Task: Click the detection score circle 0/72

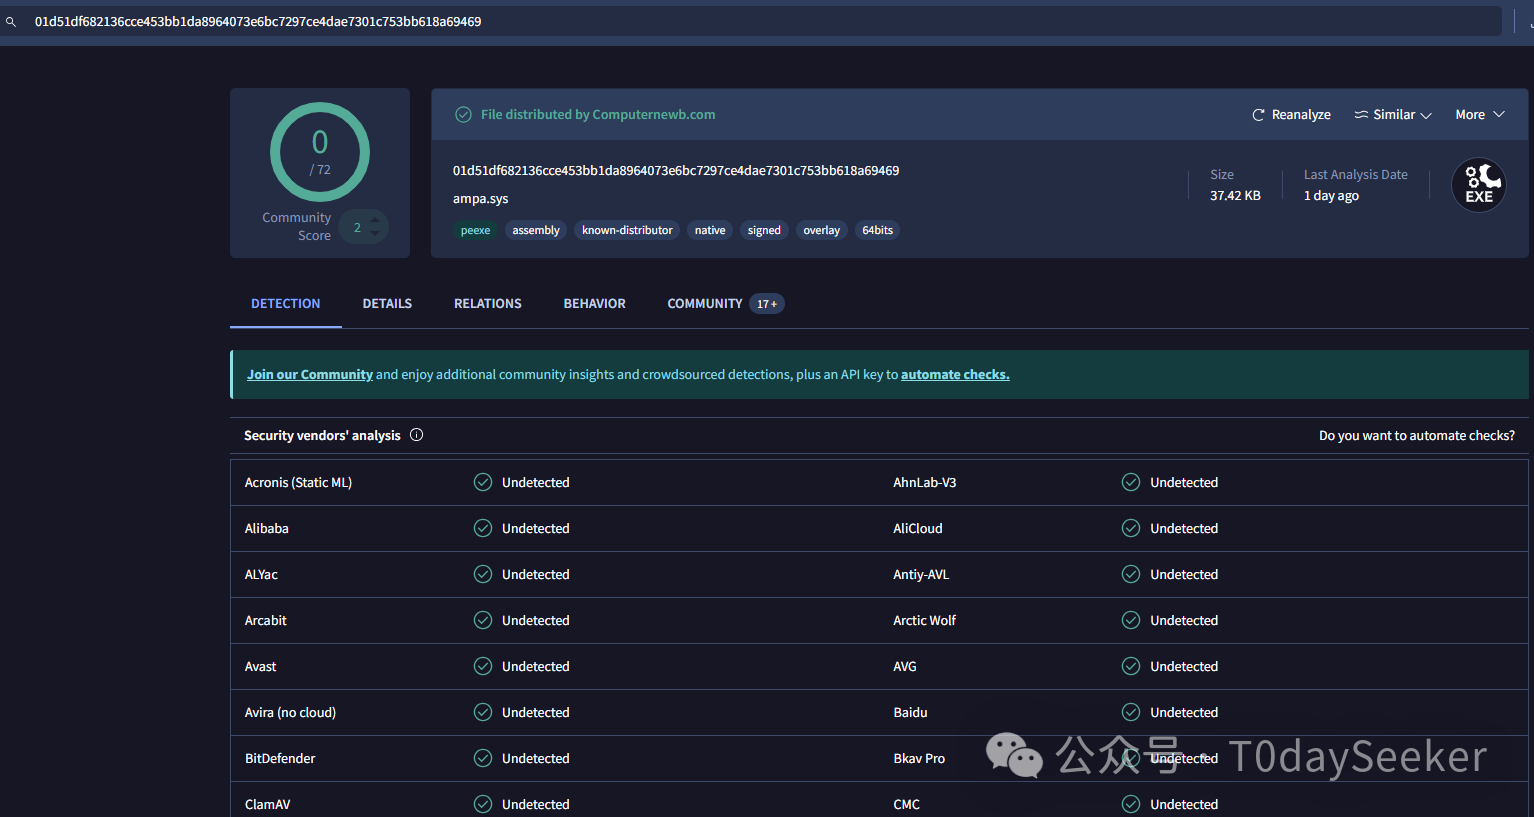Action: pos(320,152)
